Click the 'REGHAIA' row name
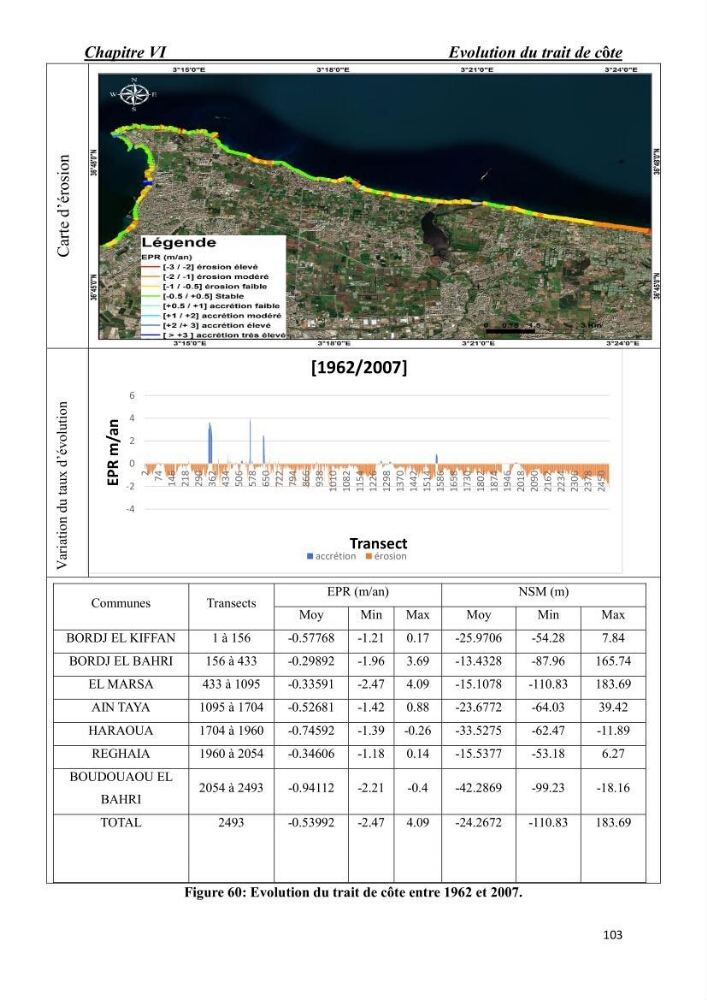This screenshot has height=1000, width=707. 120,754
